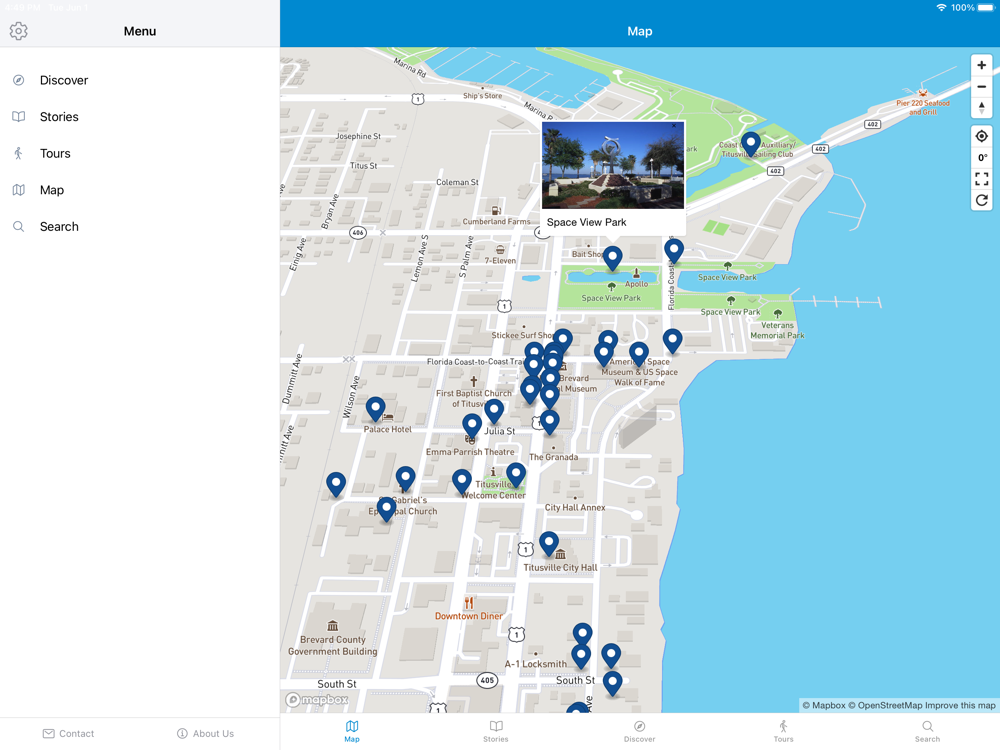This screenshot has width=1000, height=750.
Task: Switch to the Search bottom tab
Action: (x=927, y=731)
